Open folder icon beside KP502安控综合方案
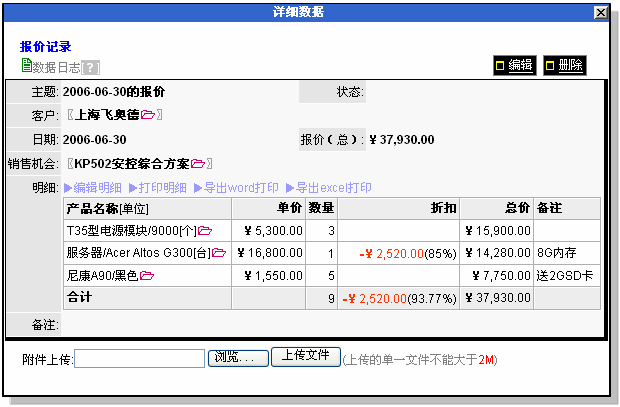620x407 pixels. 198,164
